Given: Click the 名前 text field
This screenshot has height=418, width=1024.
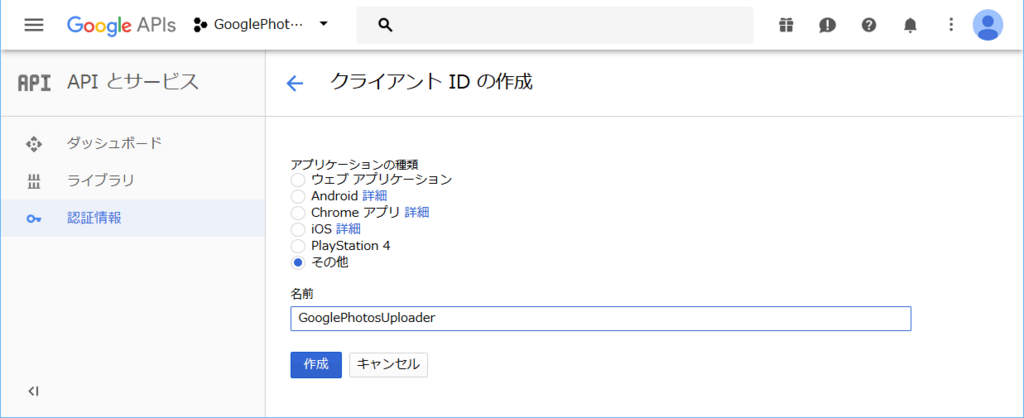Looking at the screenshot, I should click(x=601, y=319).
